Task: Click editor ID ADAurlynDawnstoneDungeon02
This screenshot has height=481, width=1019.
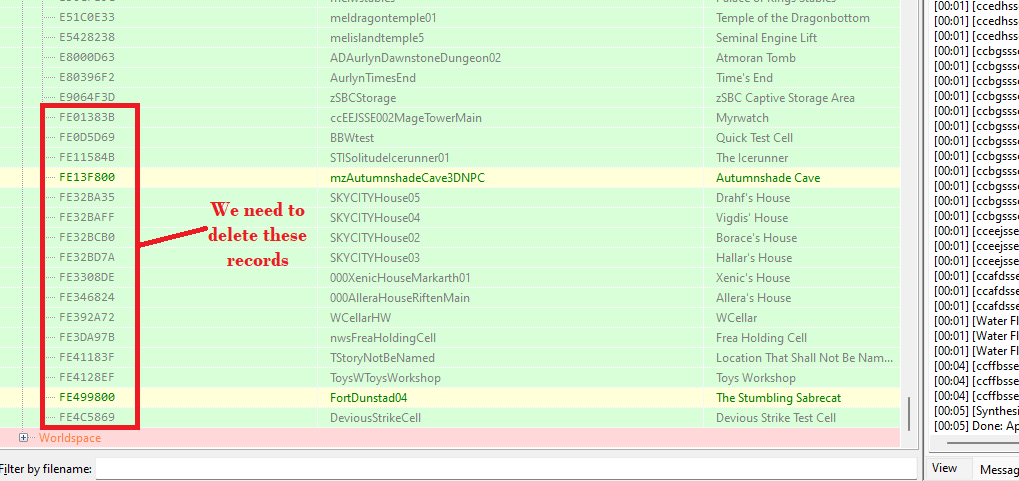Action: pos(416,58)
